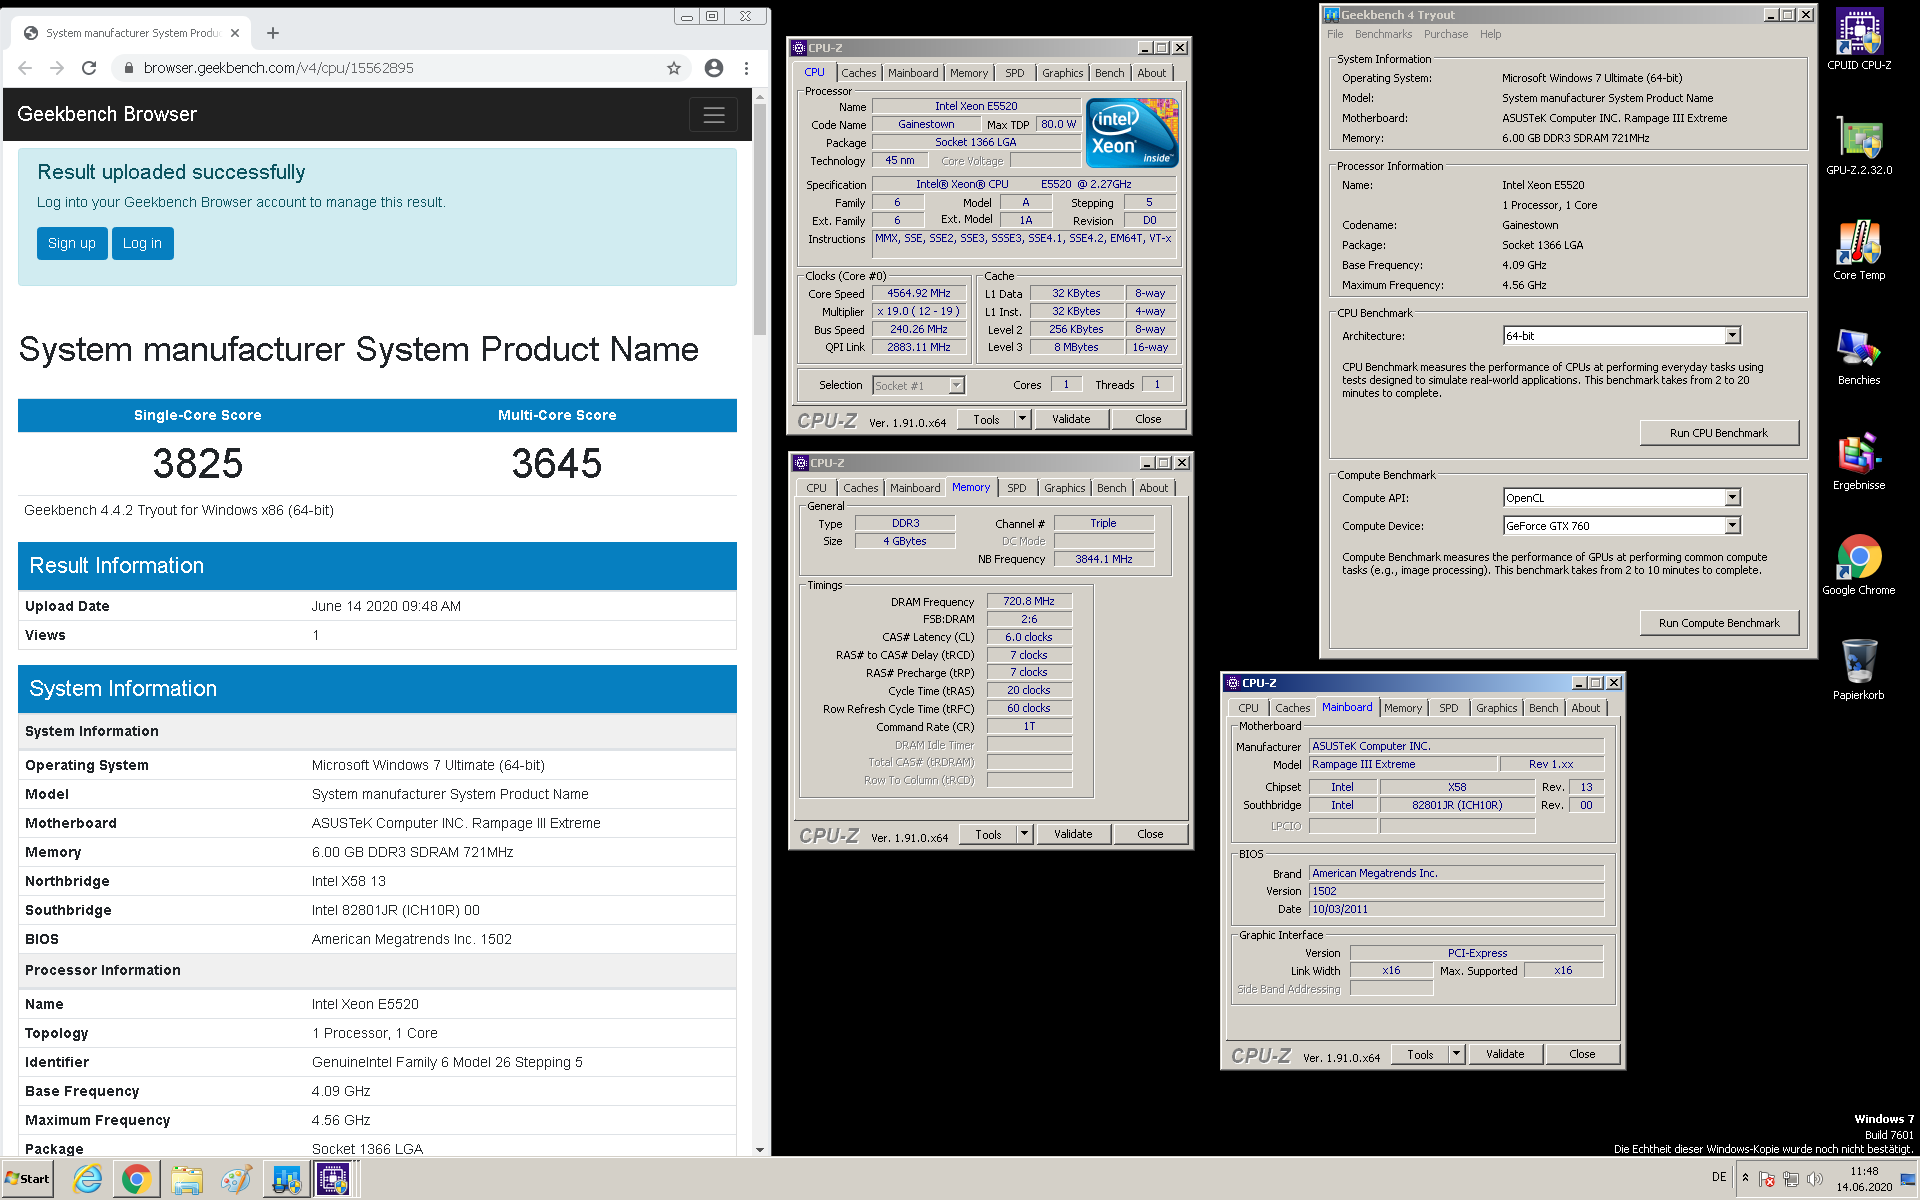This screenshot has width=1920, height=1200.
Task: Open Tools dropdown arrow in CPU-Z CPU window
Action: click(1022, 420)
